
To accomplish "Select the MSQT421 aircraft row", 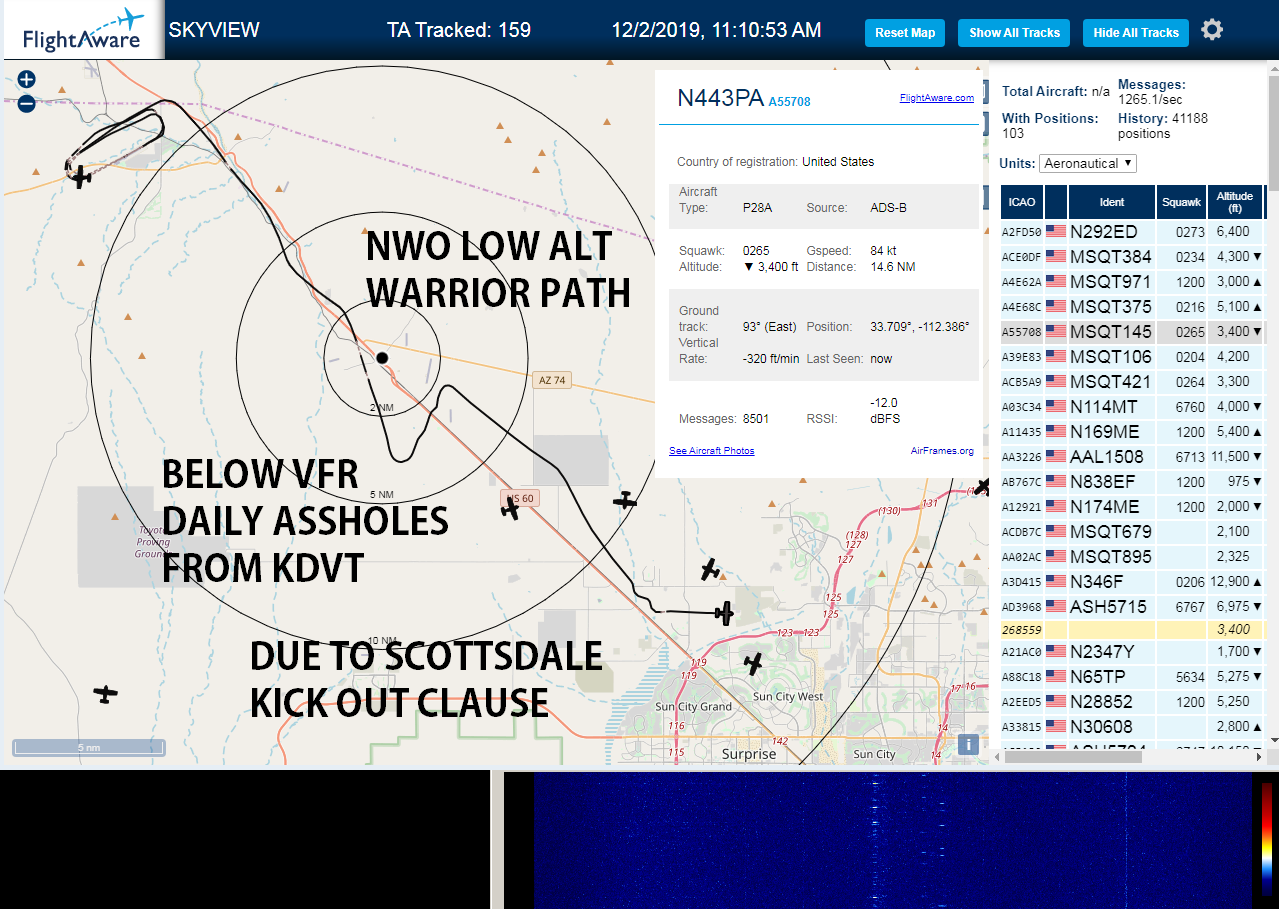I will (1133, 381).
